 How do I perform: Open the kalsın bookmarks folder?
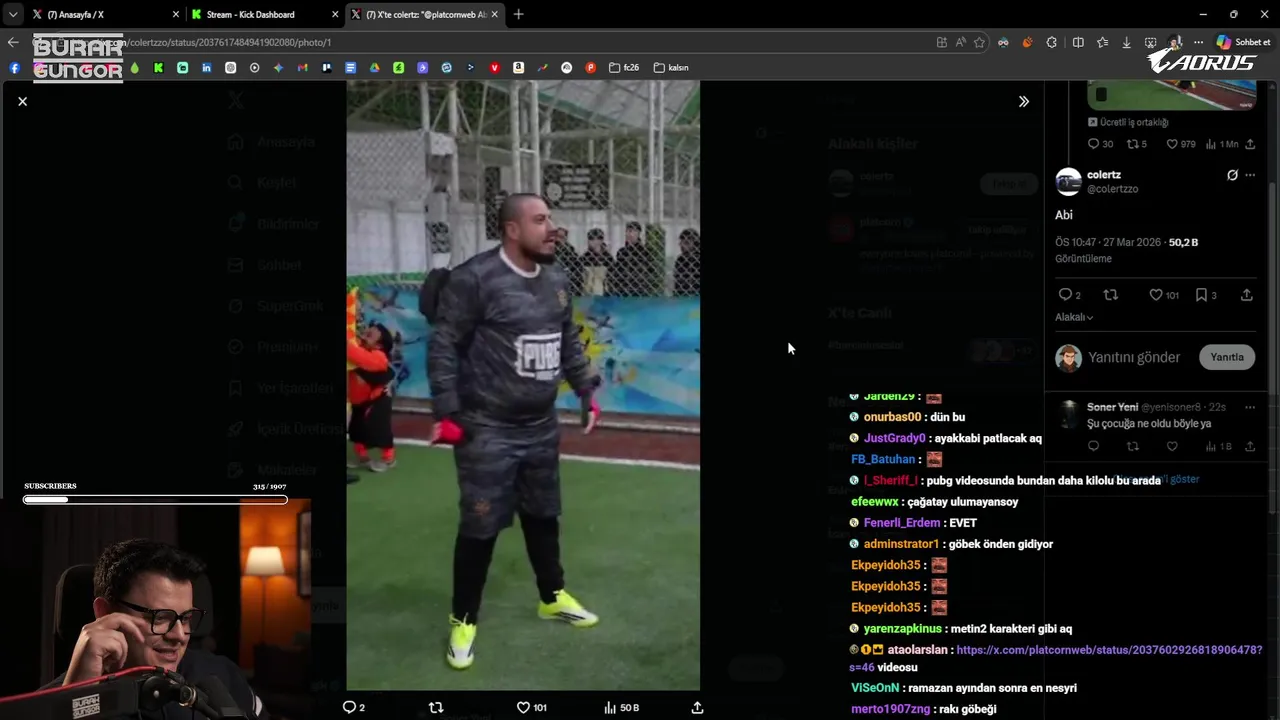(671, 67)
